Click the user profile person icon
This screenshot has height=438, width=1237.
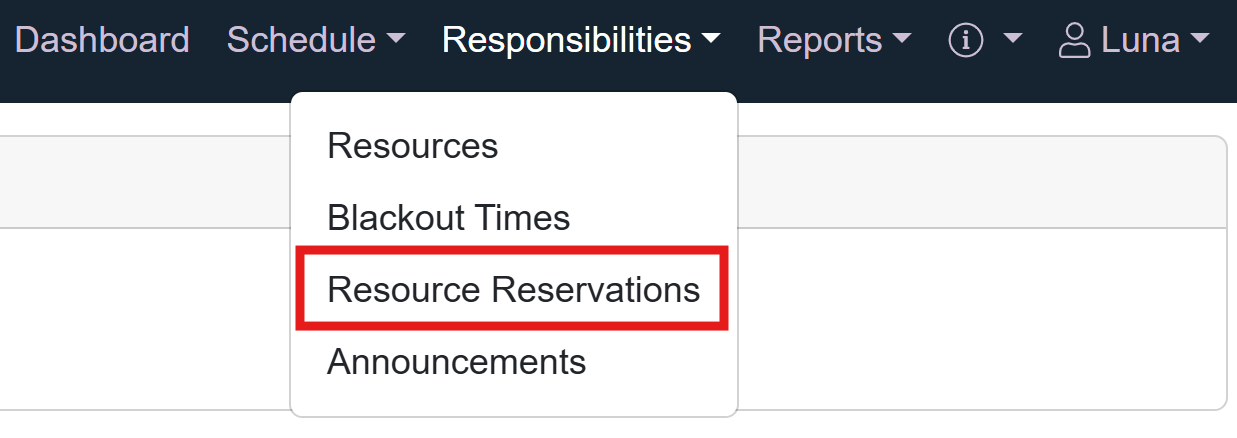click(1074, 41)
